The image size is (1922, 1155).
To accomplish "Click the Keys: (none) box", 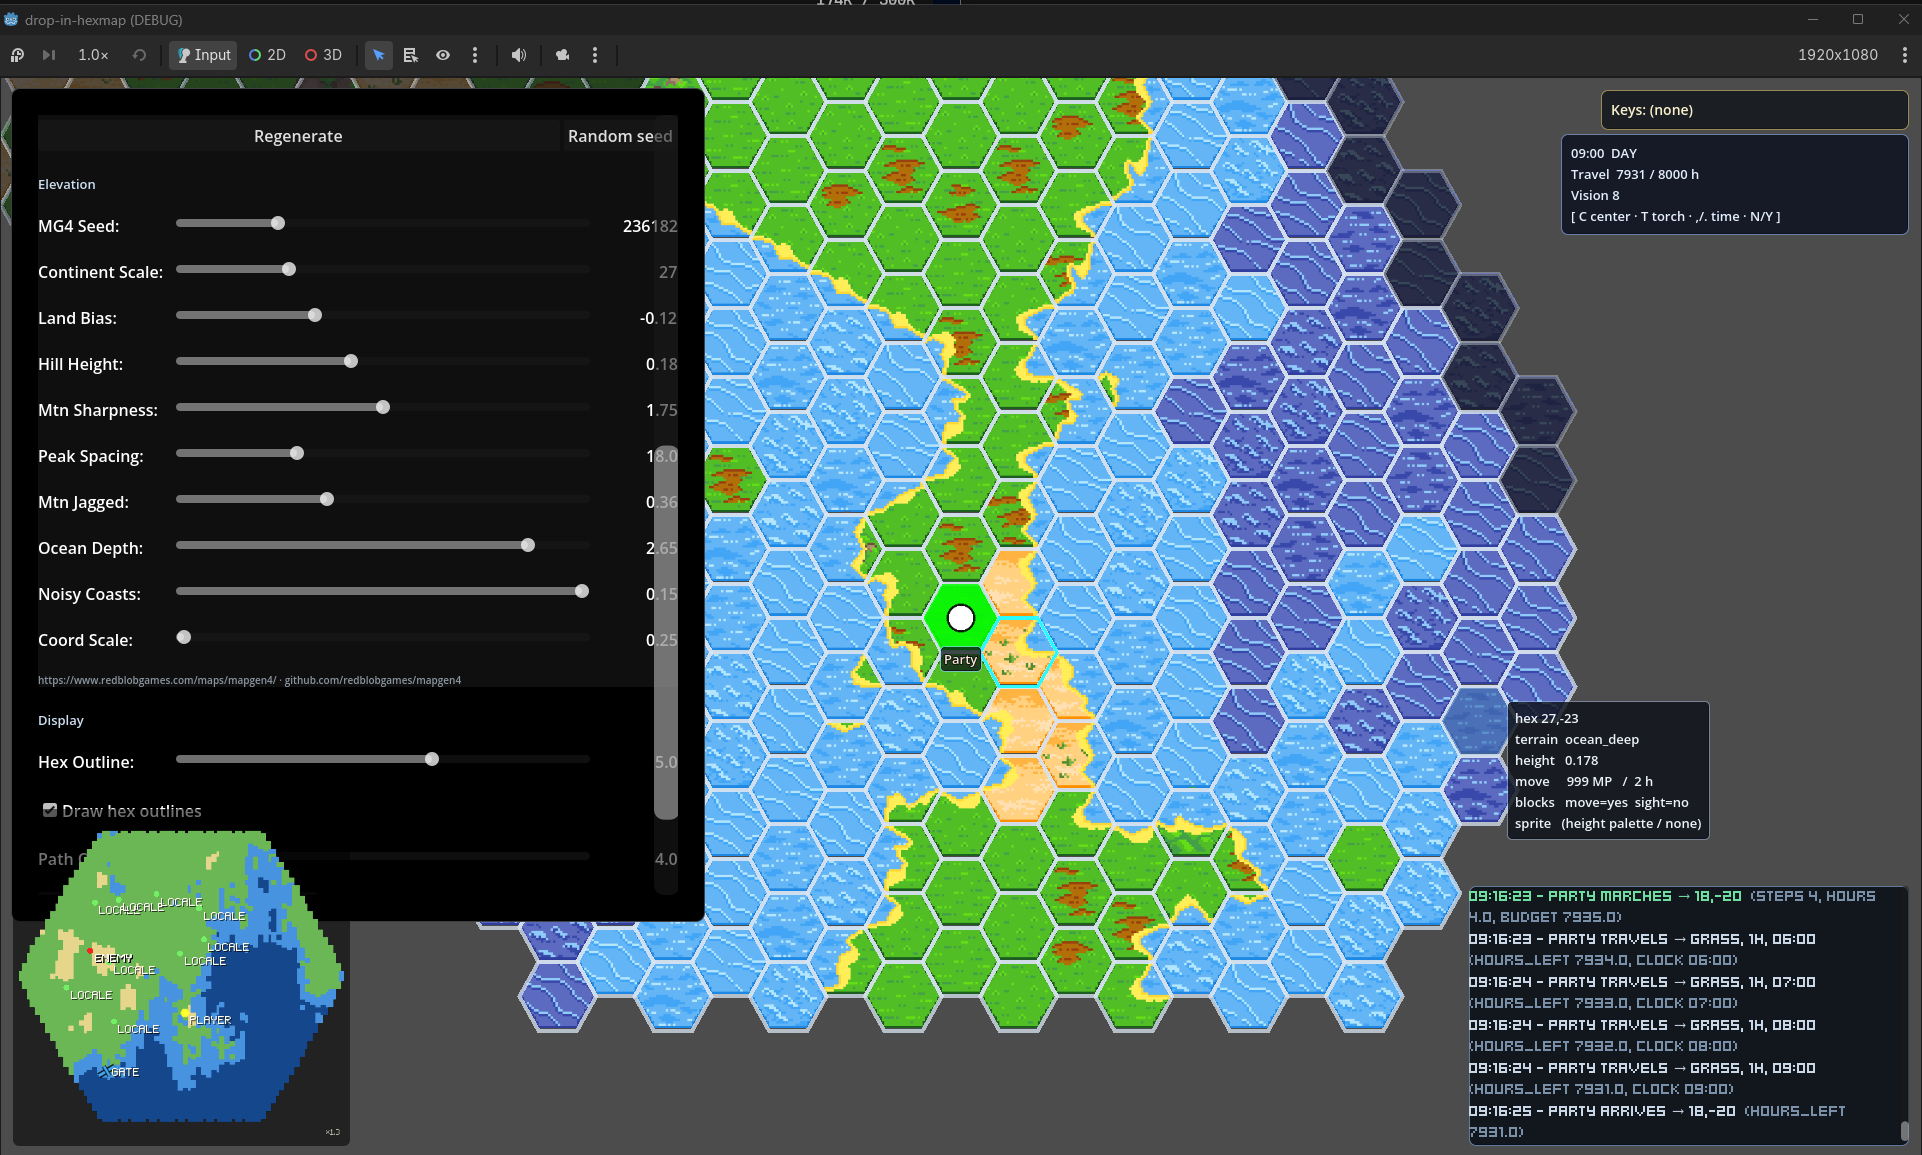I will coord(1754,110).
